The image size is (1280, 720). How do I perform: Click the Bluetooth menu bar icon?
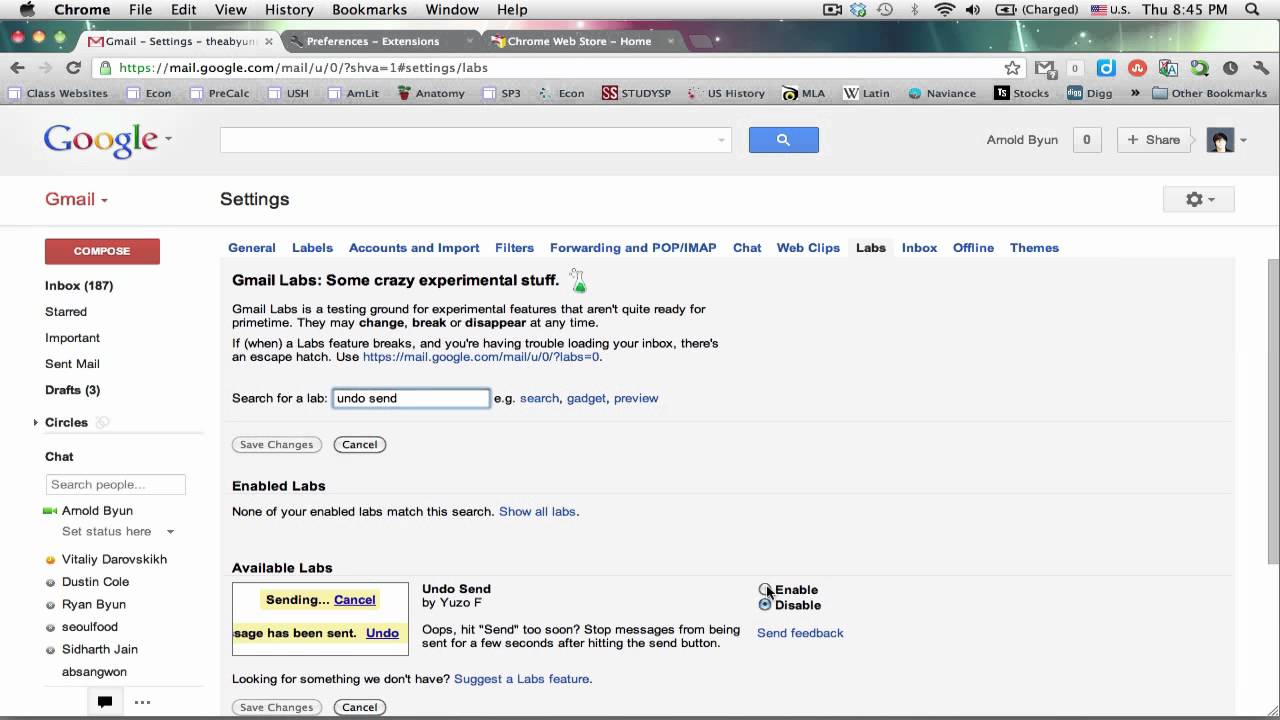(914, 10)
